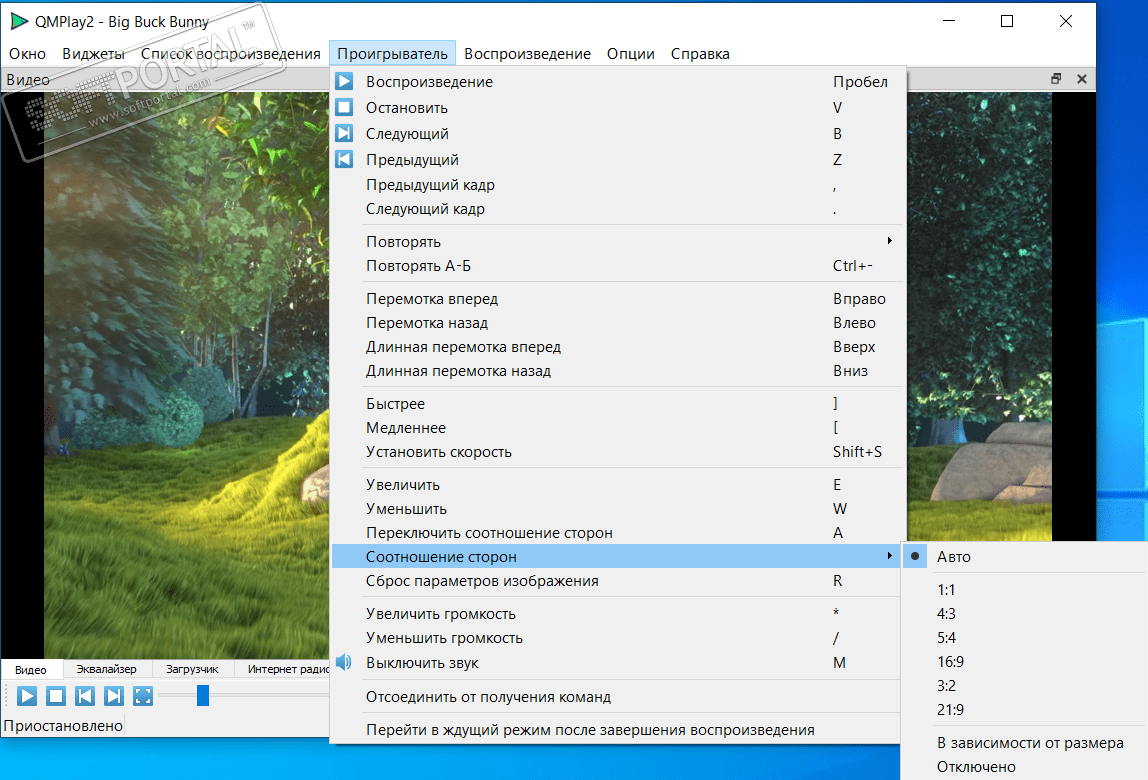The image size is (1148, 780).
Task: Select Длинная перемотка вперед
Action: (x=616, y=346)
